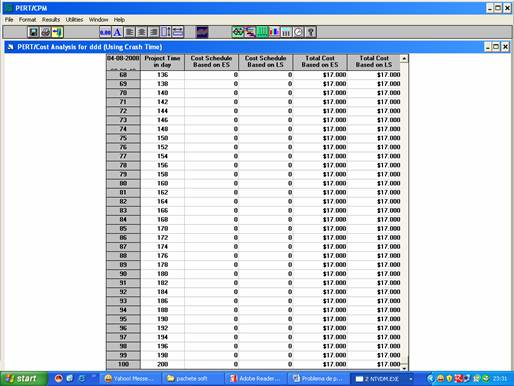Select the 'Total Cost Based on ES' column header
This screenshot has height=386, width=514.
pyautogui.click(x=320, y=62)
